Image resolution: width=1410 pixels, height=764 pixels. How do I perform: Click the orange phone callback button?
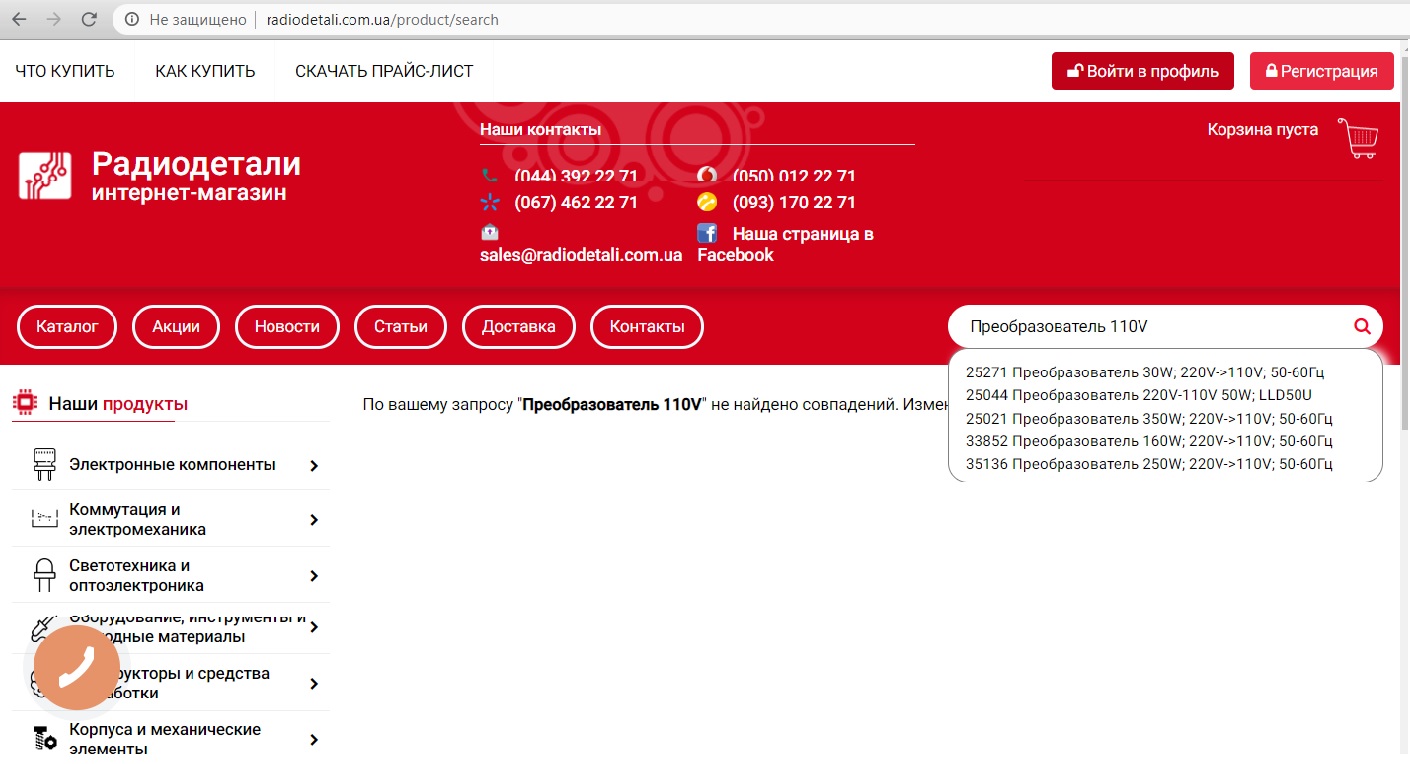point(77,667)
